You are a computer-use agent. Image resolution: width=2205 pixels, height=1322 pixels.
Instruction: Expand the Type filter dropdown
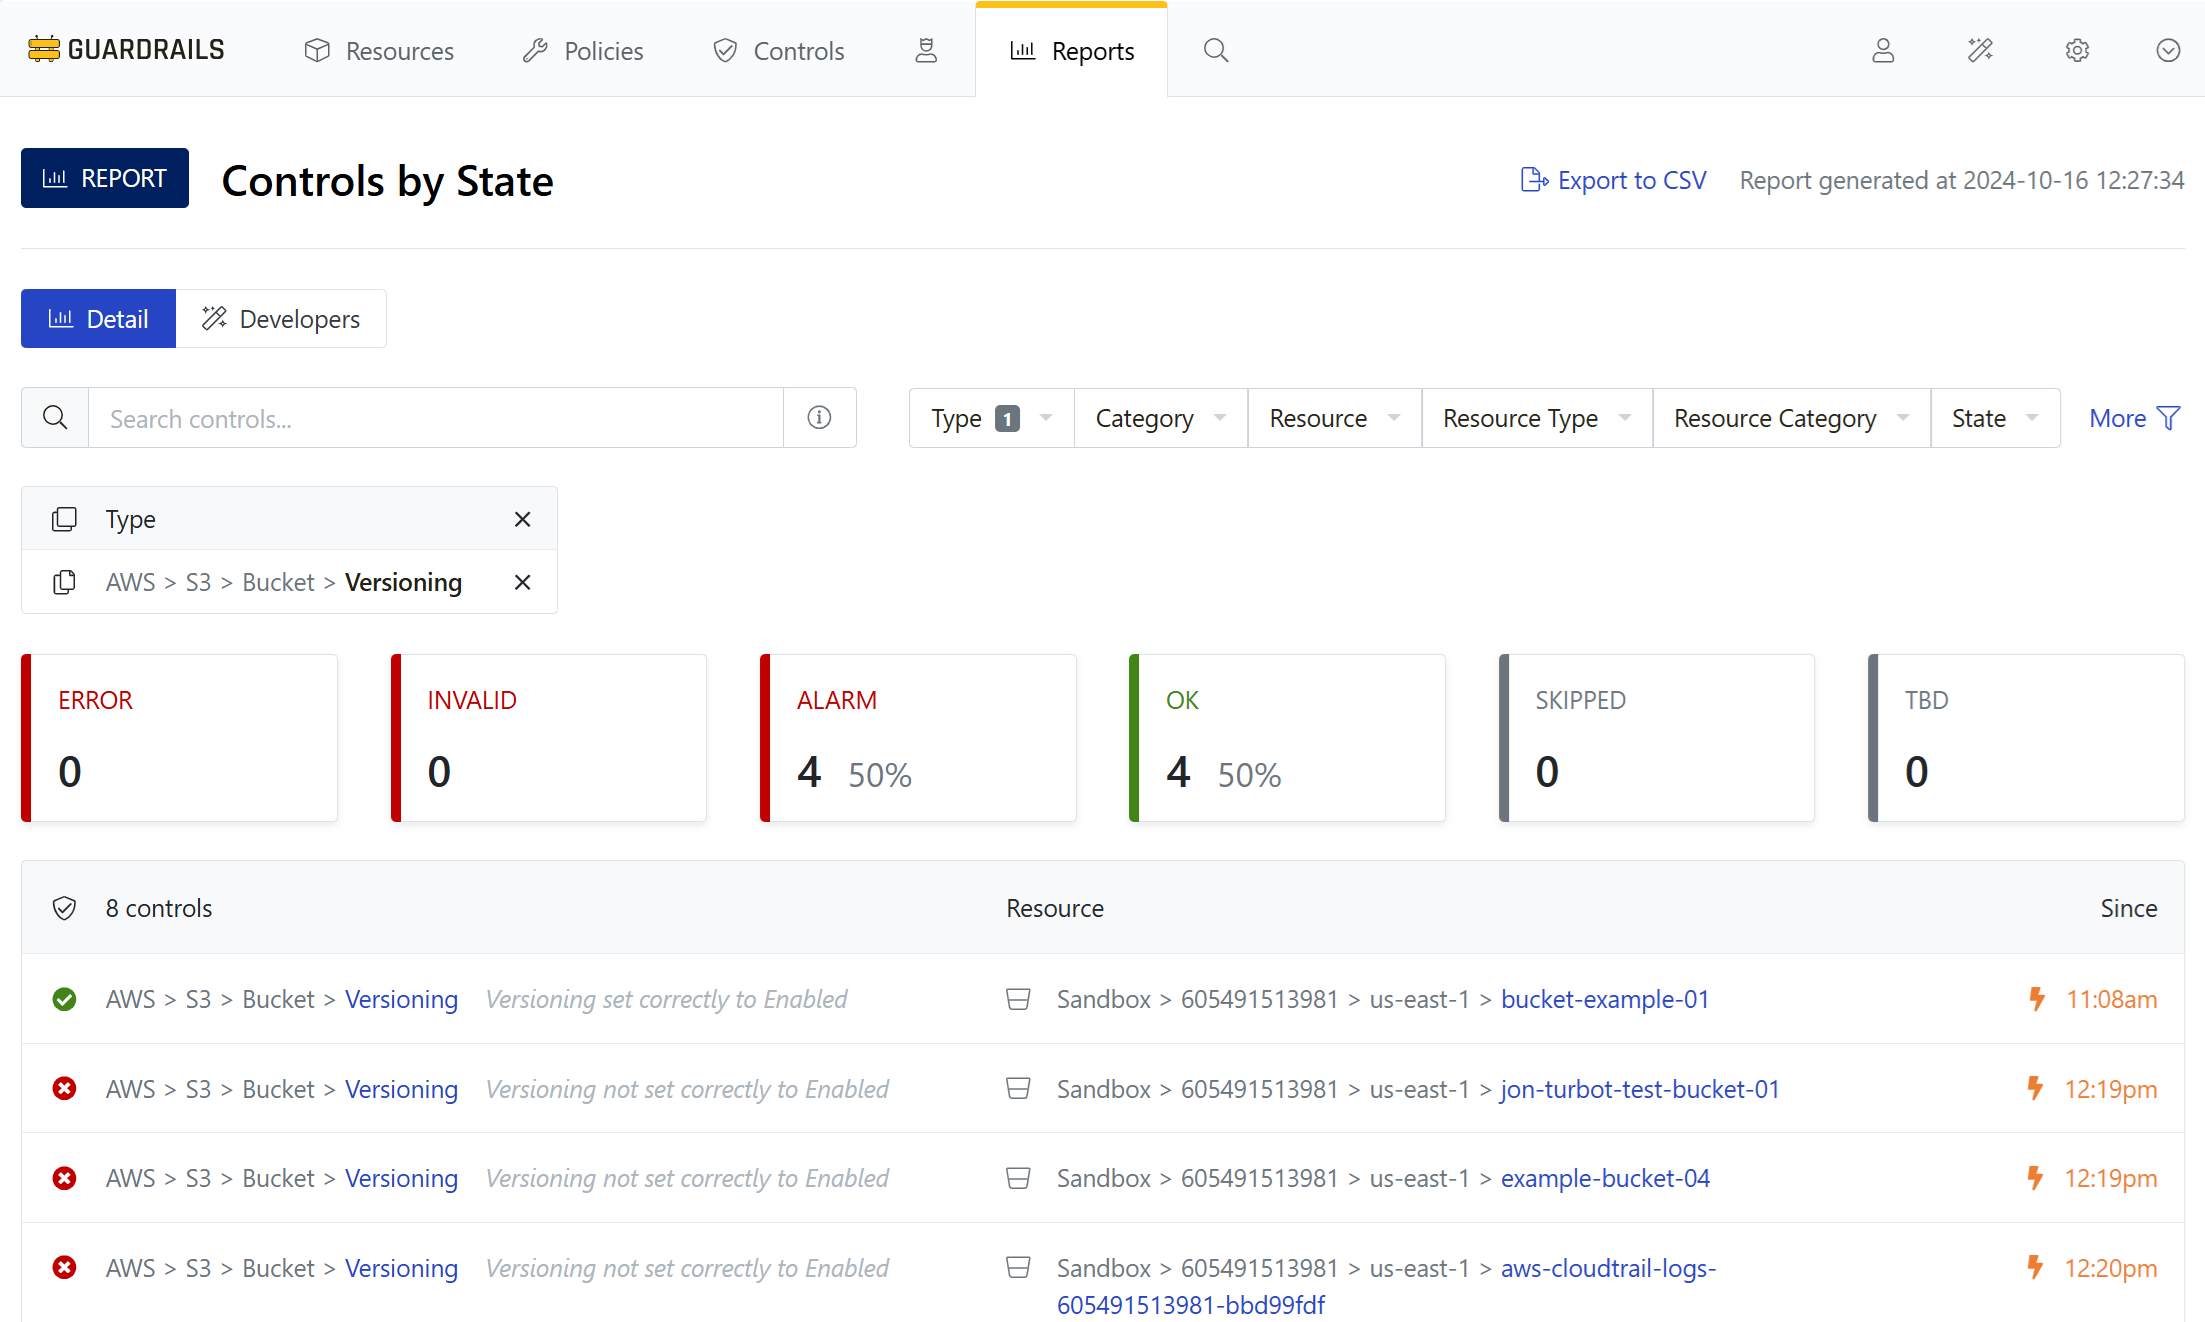coord(990,418)
